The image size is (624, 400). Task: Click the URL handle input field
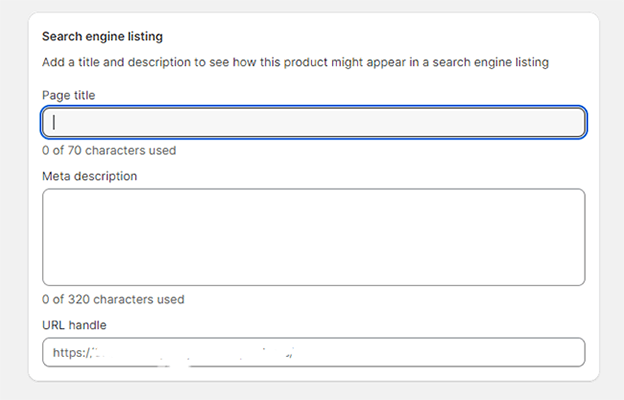click(x=313, y=352)
